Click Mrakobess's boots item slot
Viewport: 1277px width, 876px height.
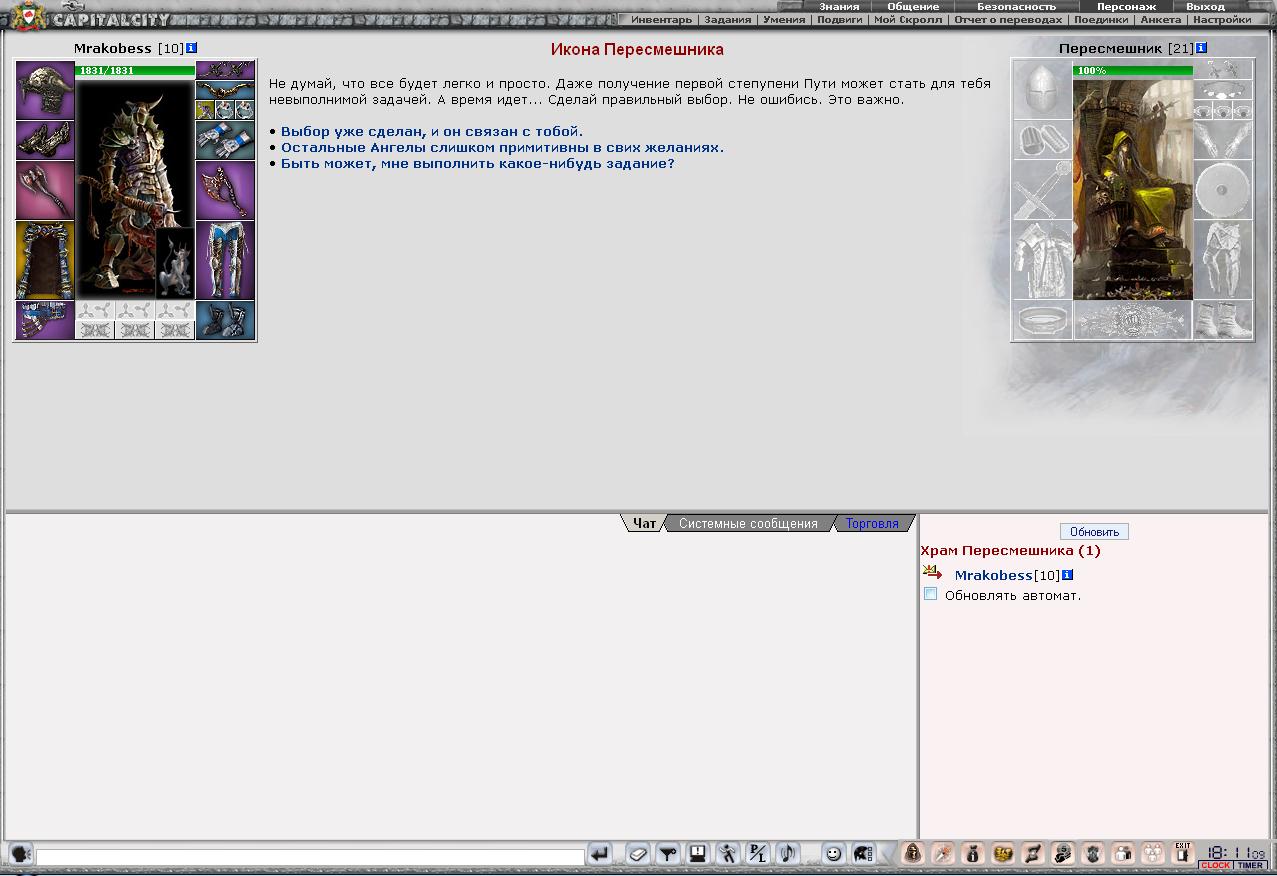tap(225, 320)
